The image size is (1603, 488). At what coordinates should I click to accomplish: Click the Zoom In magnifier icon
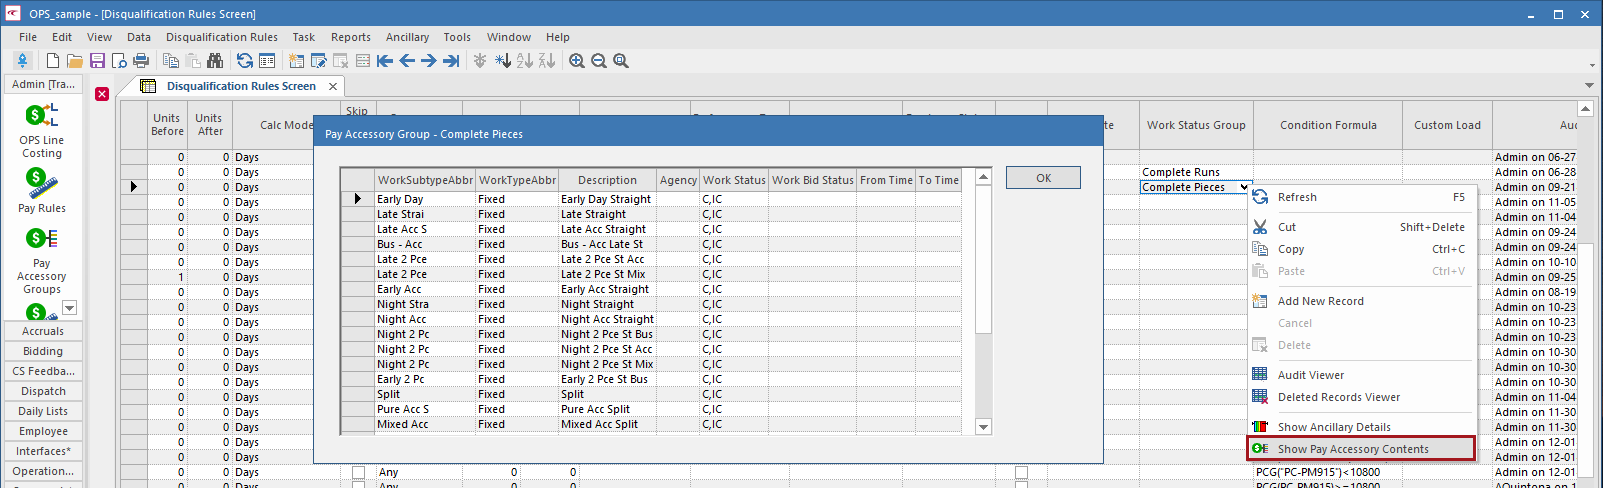[577, 61]
